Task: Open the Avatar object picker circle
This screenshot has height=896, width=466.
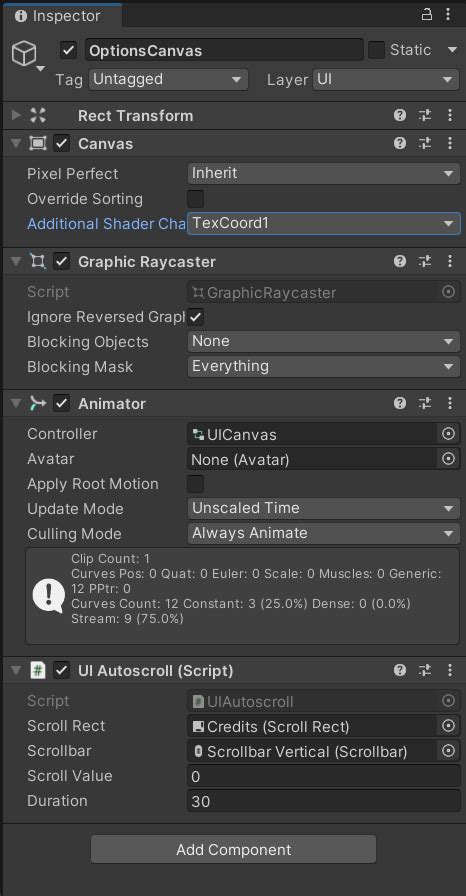Action: pyautogui.click(x=448, y=459)
